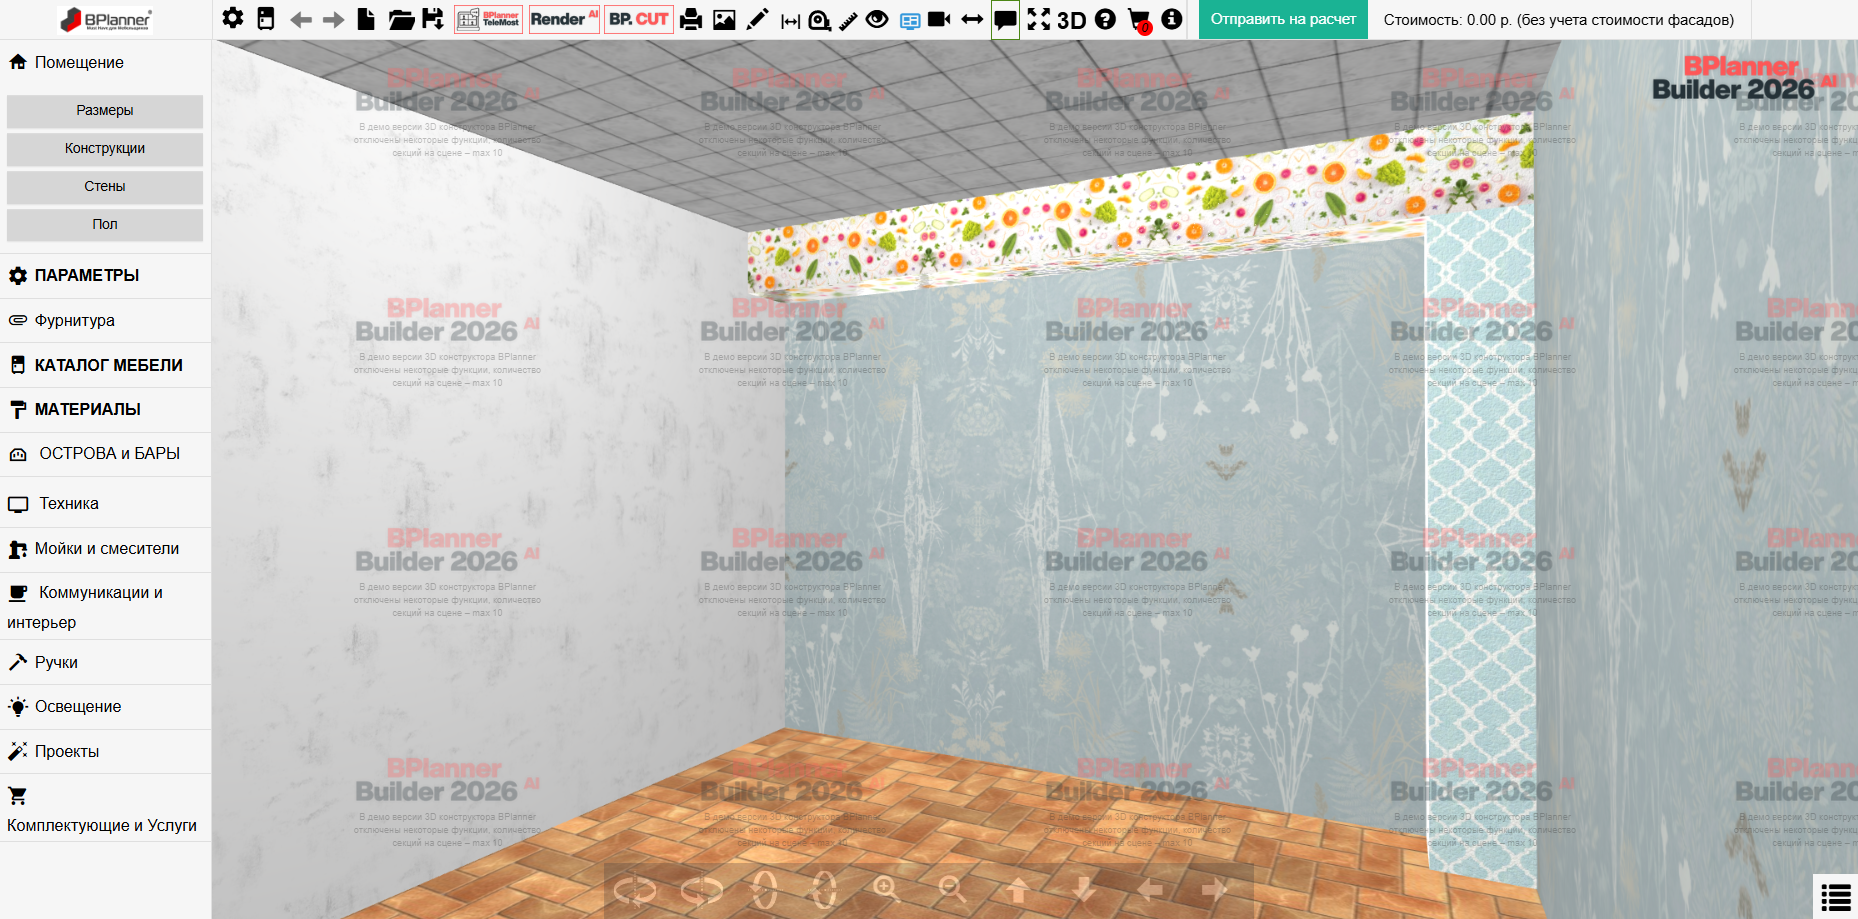Pan the view right with the right arrow
1858x919 pixels.
pos(1215,889)
